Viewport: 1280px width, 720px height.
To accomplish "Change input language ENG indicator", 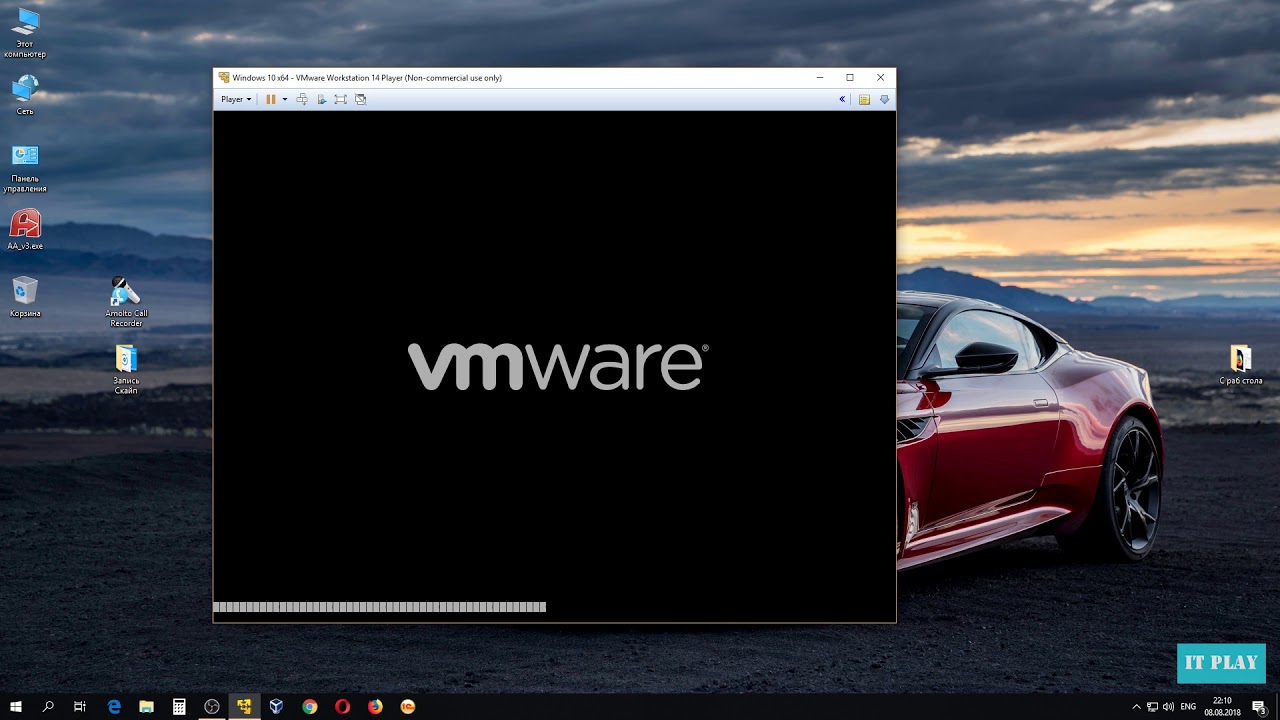I will [1188, 706].
